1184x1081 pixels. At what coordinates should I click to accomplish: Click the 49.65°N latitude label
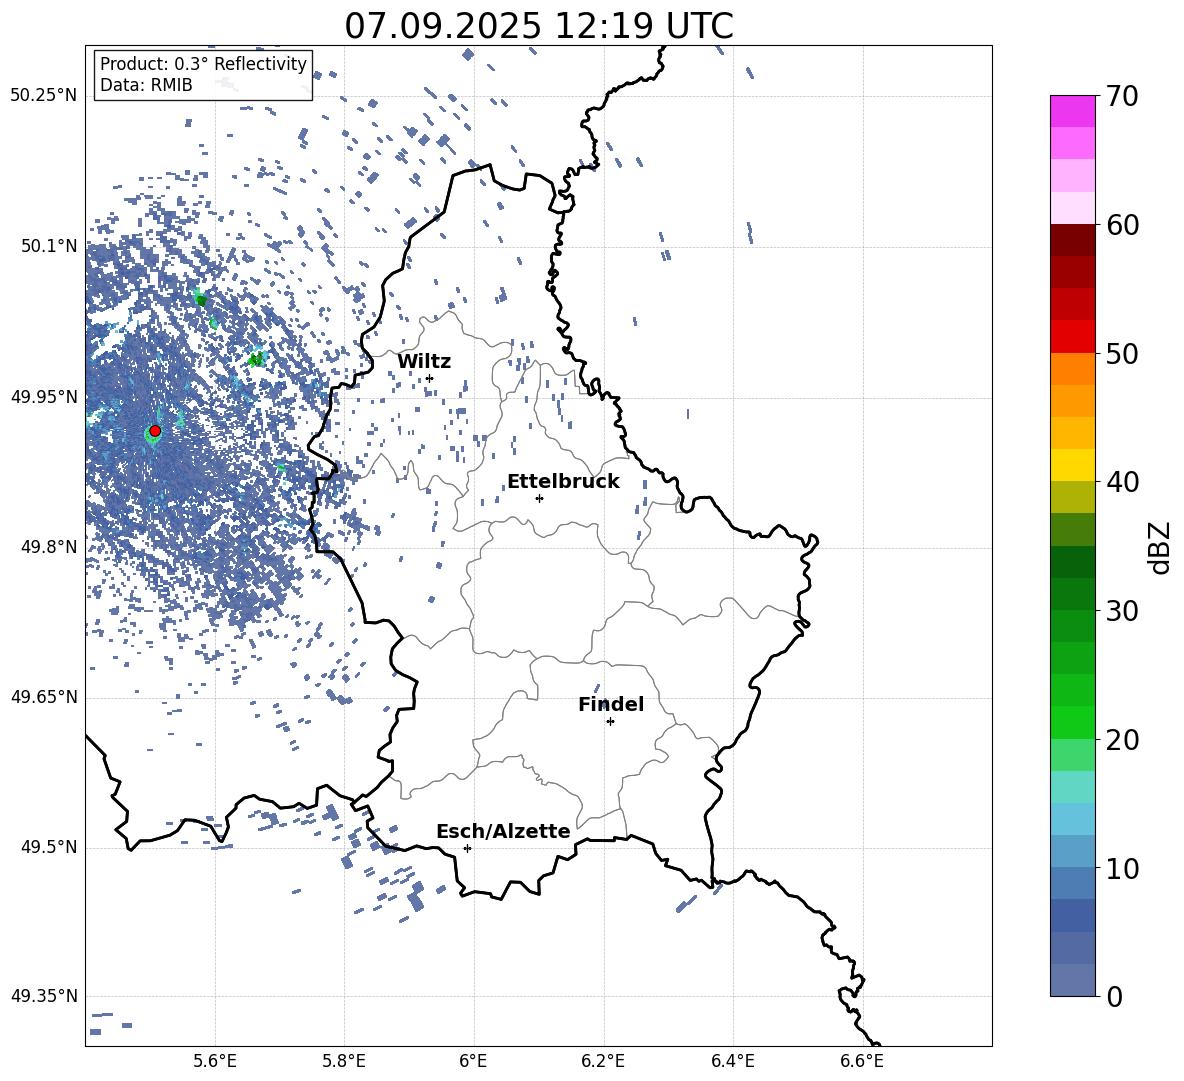pyautogui.click(x=44, y=697)
